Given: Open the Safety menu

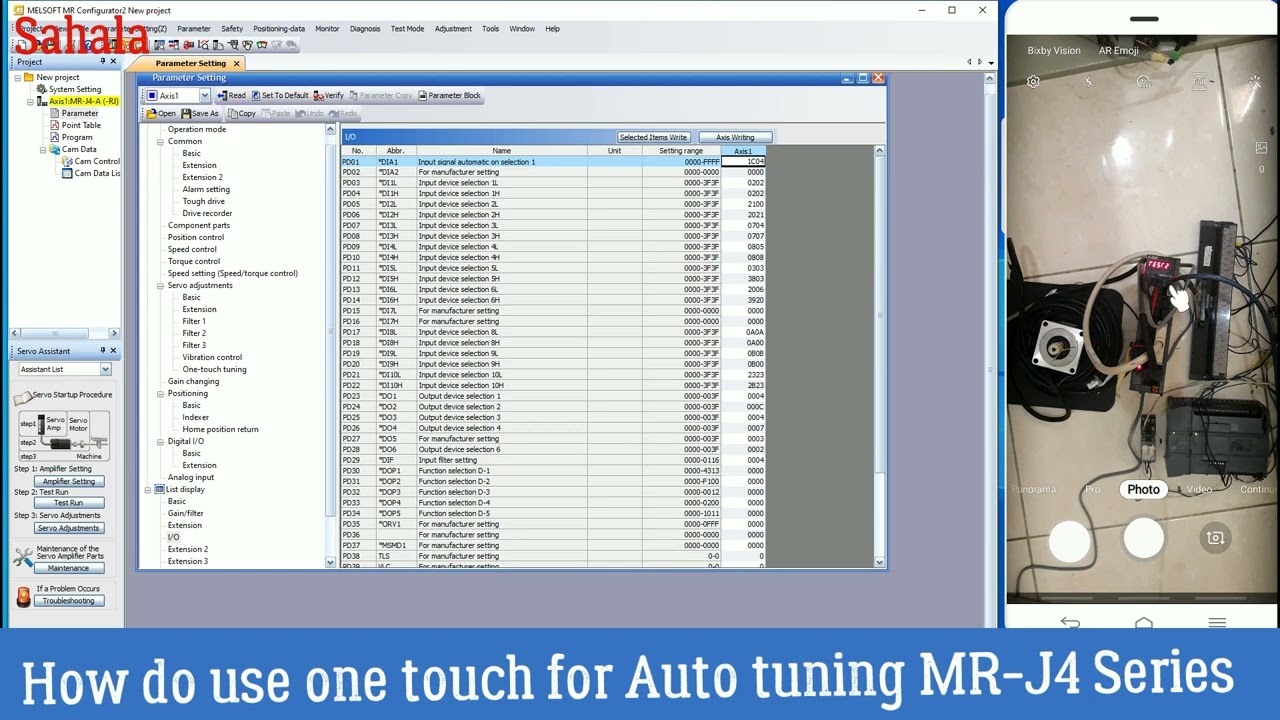Looking at the screenshot, I should click(x=232, y=29).
